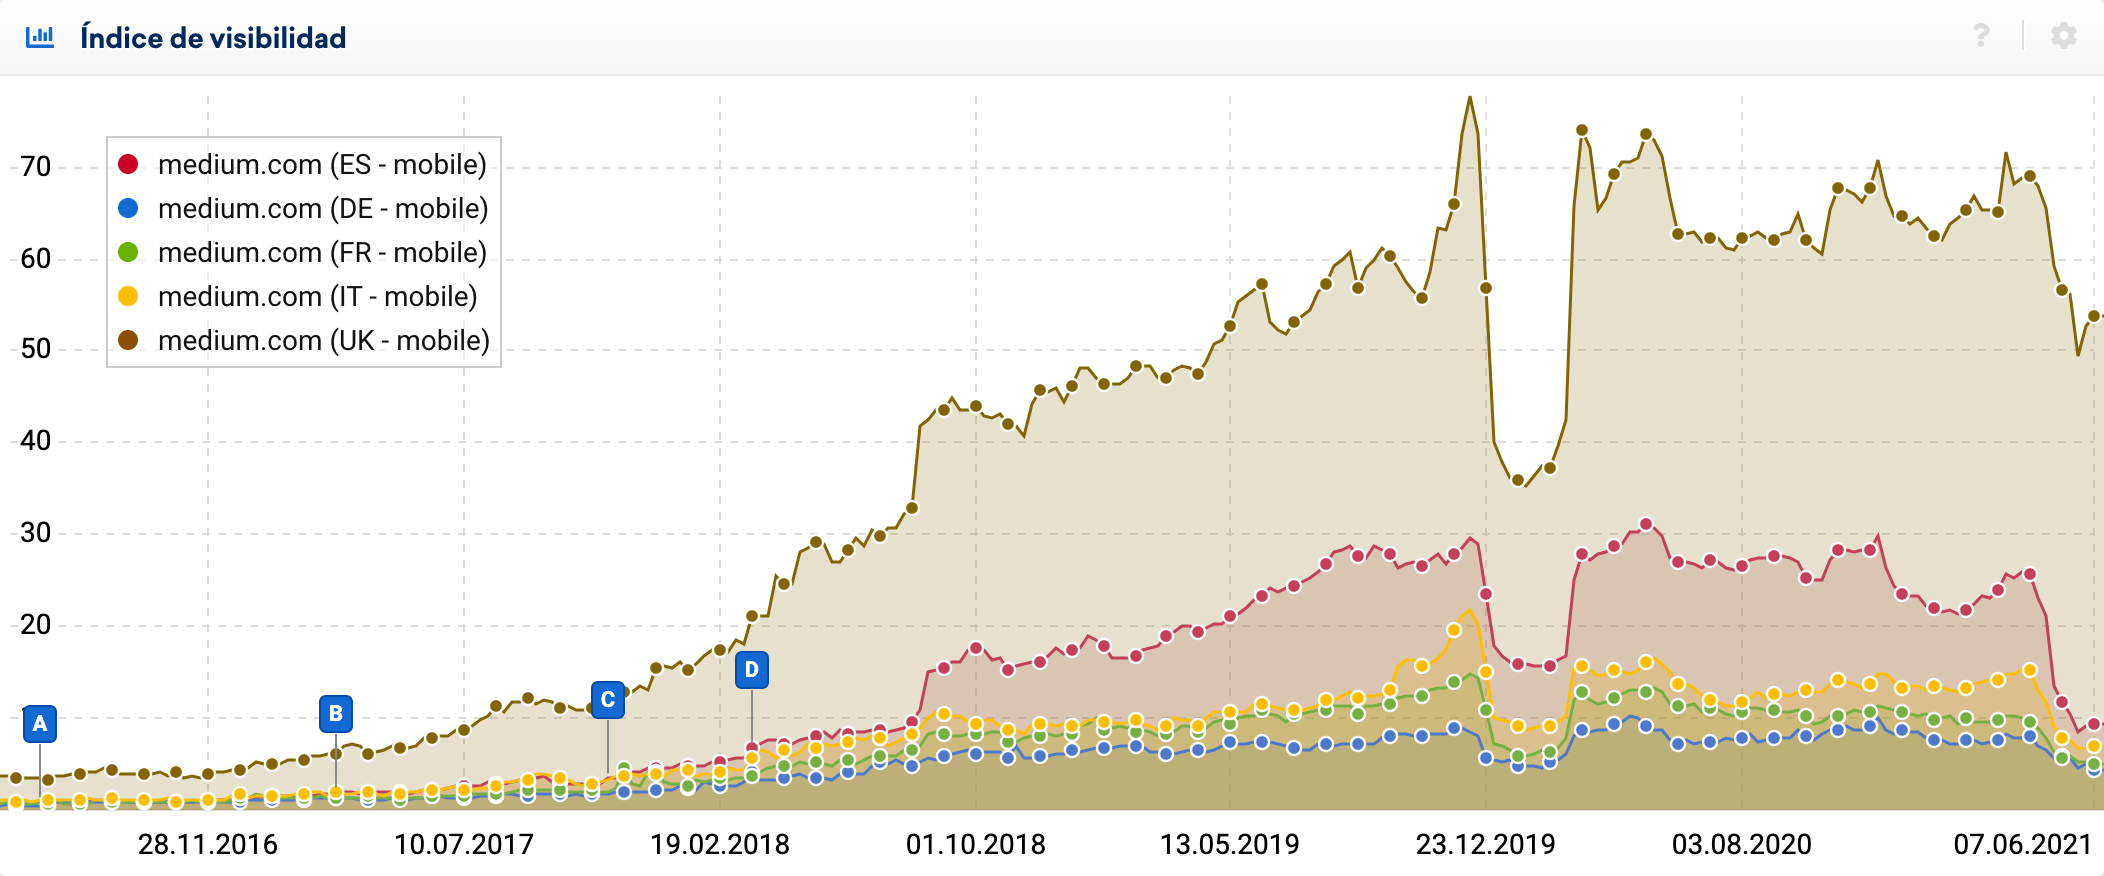Click the bar chart icon beside the title
The width and height of the screenshot is (2104, 876).
pos(40,37)
